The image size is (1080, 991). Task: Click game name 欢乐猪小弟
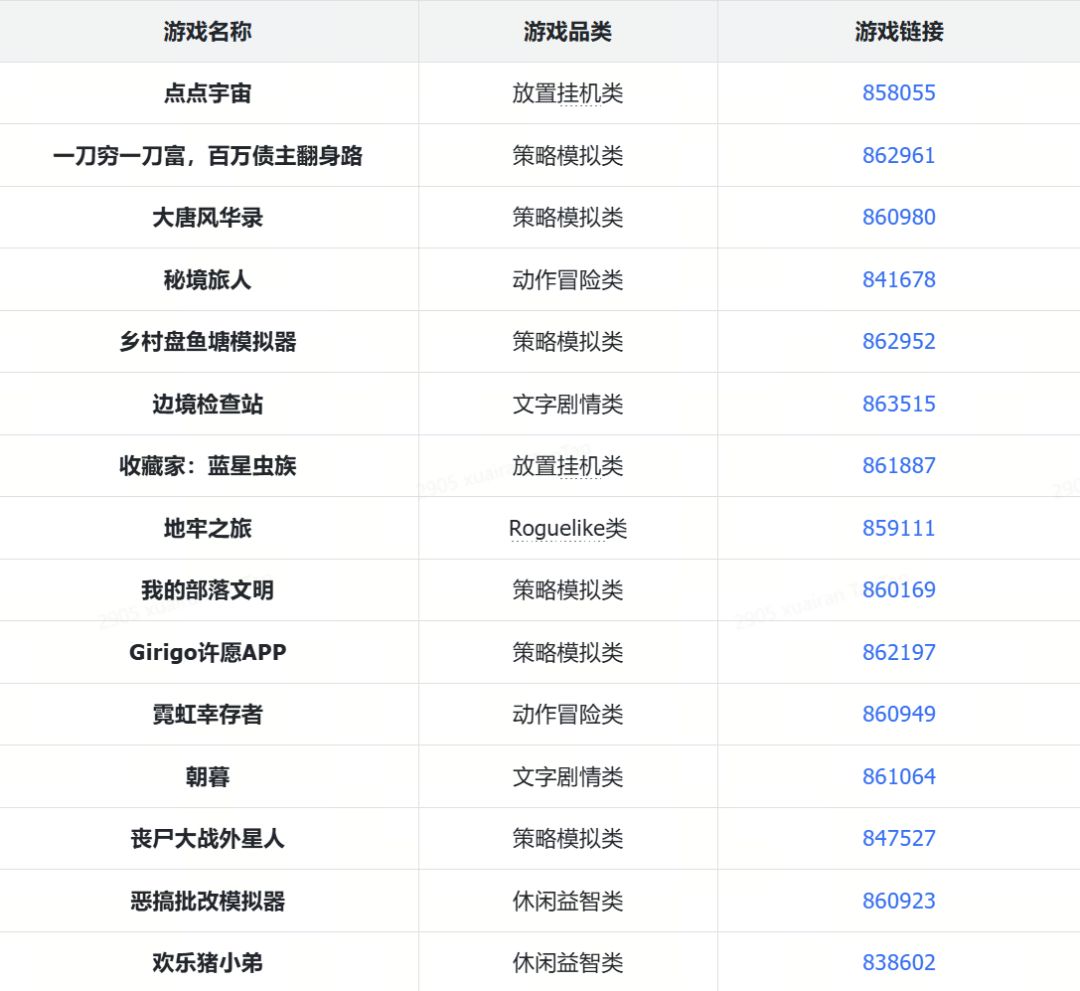pyautogui.click(x=208, y=963)
